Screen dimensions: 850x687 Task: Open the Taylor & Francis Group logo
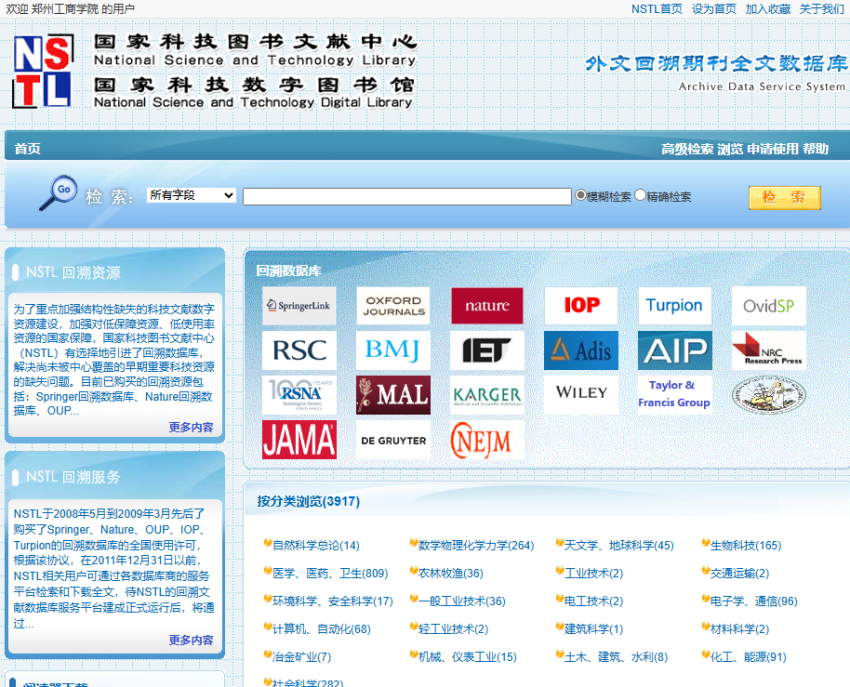tap(675, 395)
